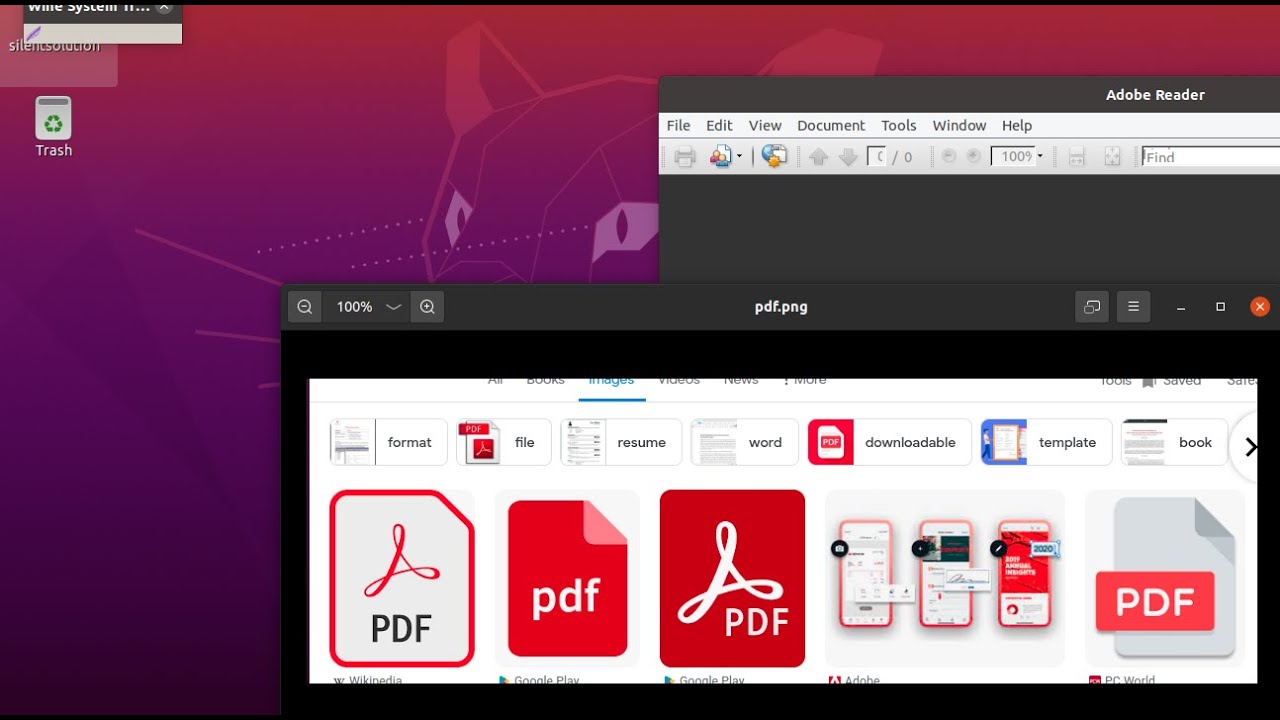
Task: Click the Collaborate people icon in Adobe Reader
Action: point(720,156)
